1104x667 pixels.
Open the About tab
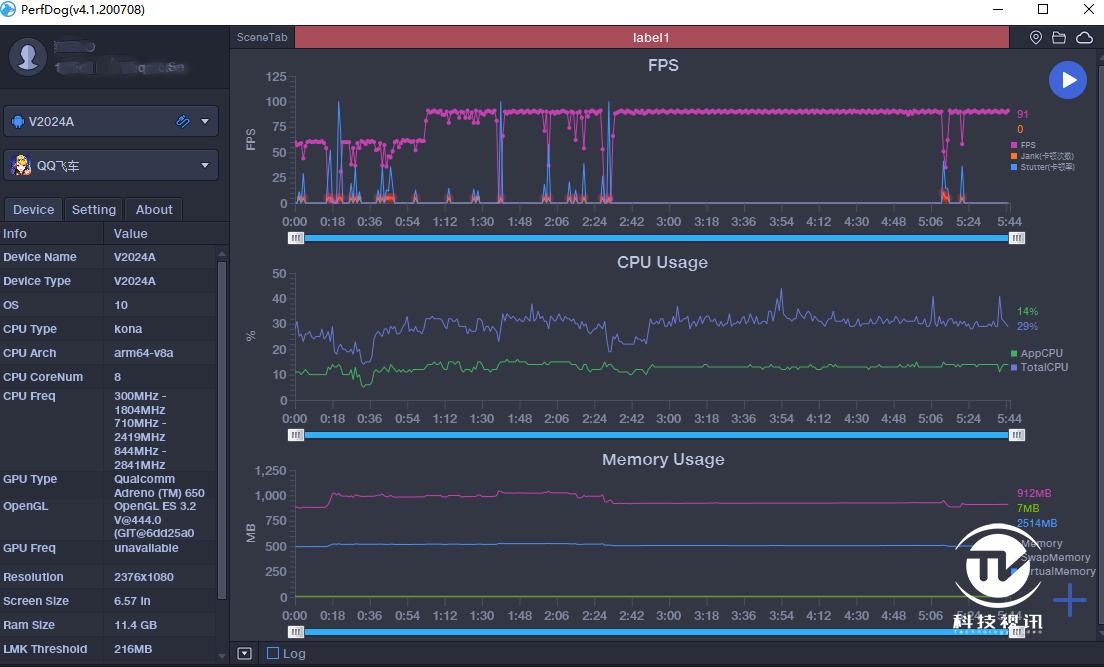(x=154, y=209)
